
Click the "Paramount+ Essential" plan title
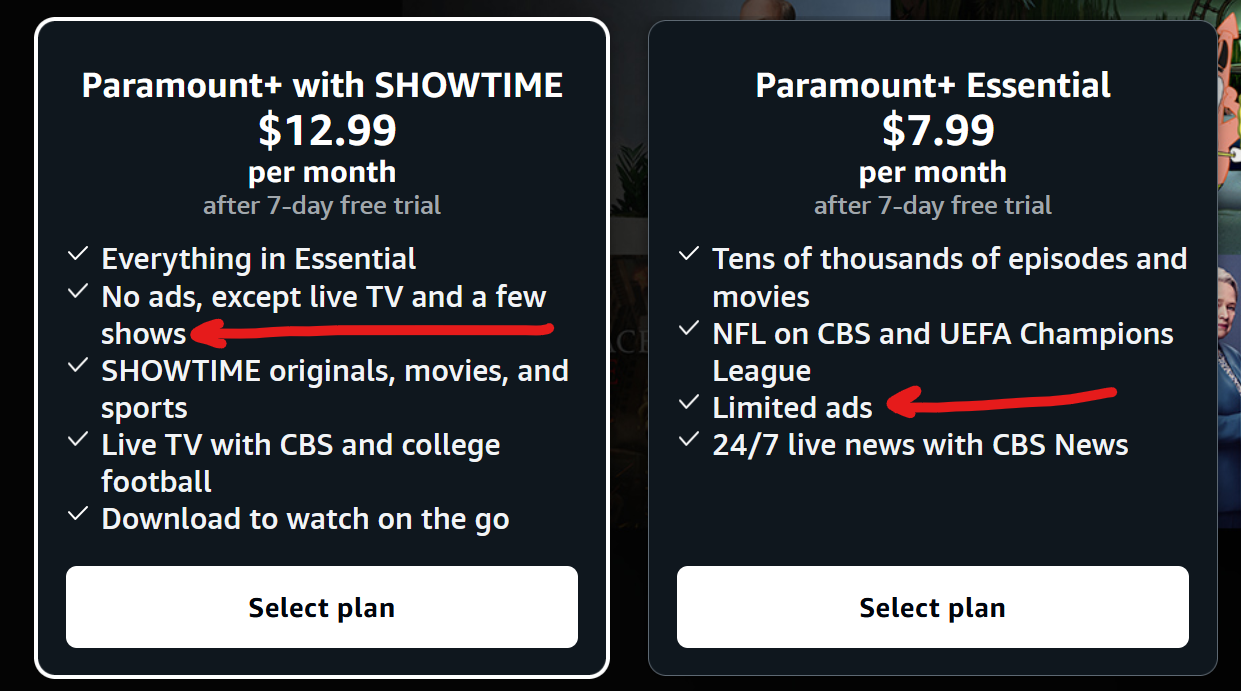click(932, 86)
